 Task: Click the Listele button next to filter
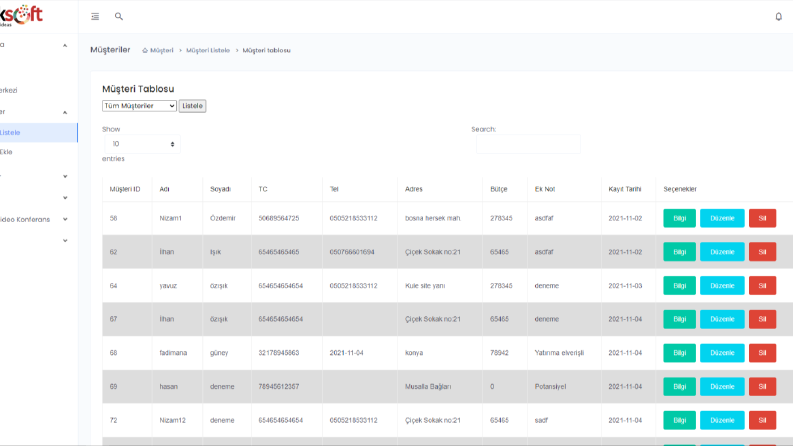[192, 106]
